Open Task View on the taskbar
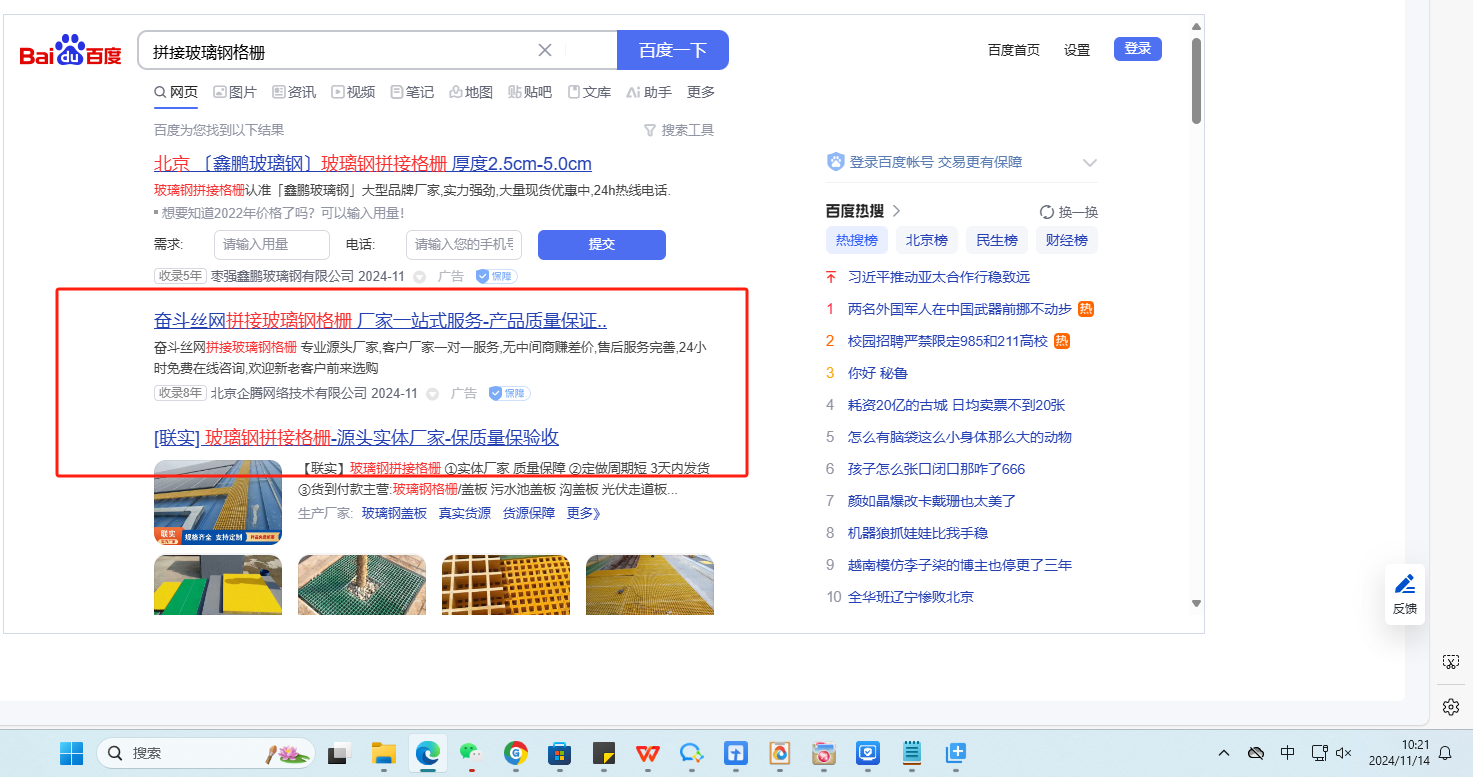Image resolution: width=1473 pixels, height=777 pixels. click(x=340, y=753)
